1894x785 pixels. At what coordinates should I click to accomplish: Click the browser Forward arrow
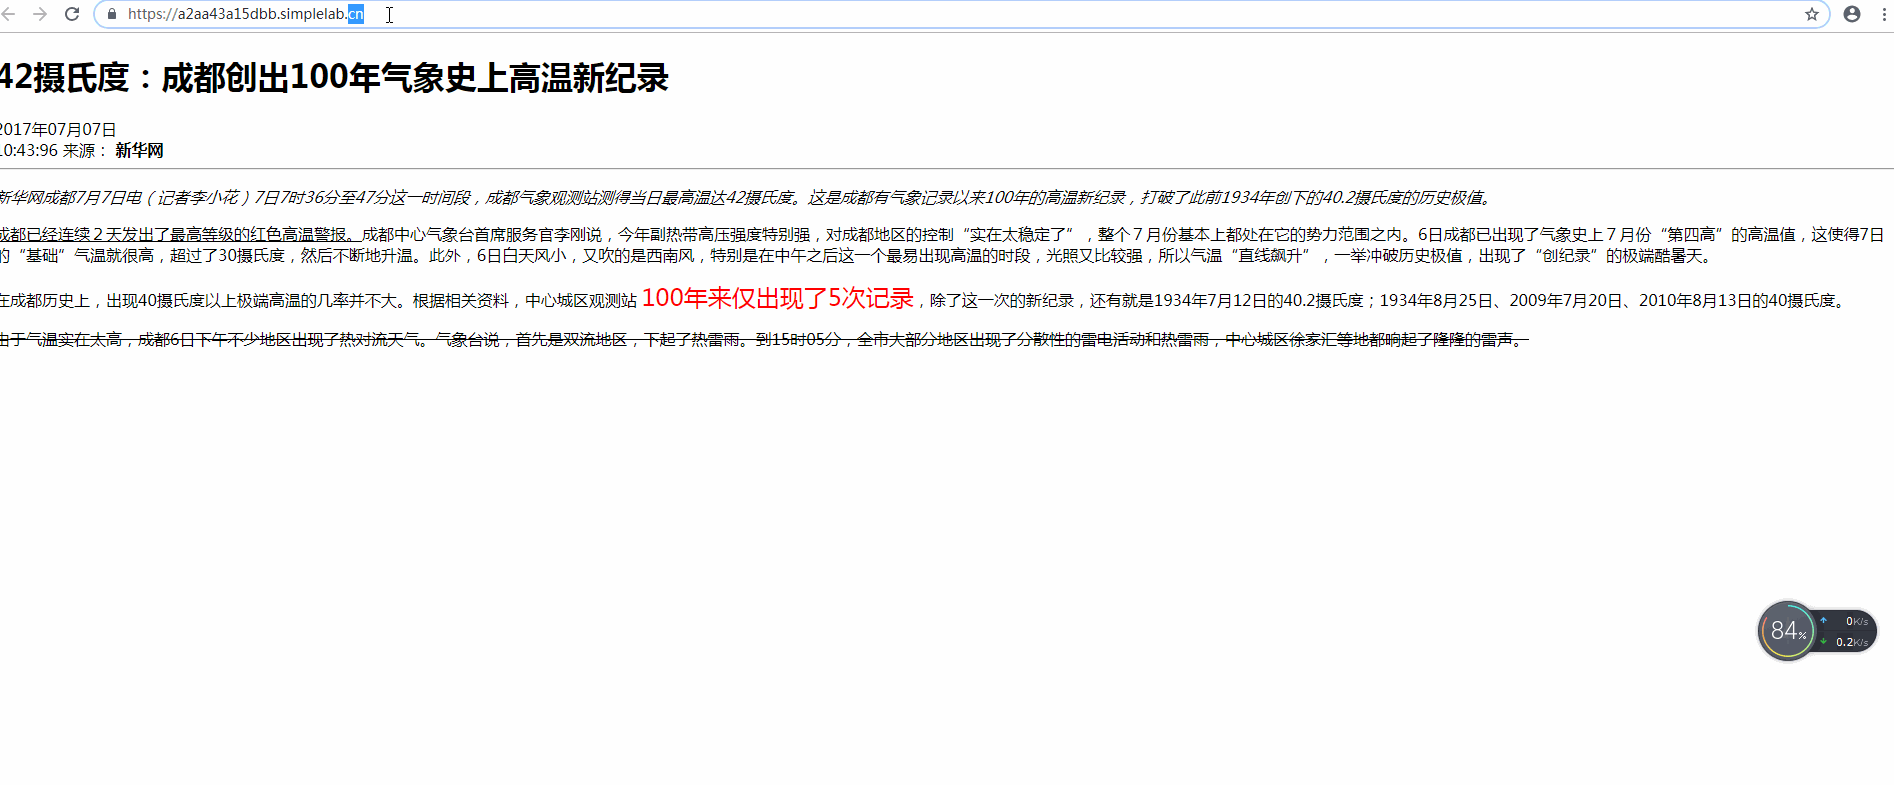click(x=40, y=14)
